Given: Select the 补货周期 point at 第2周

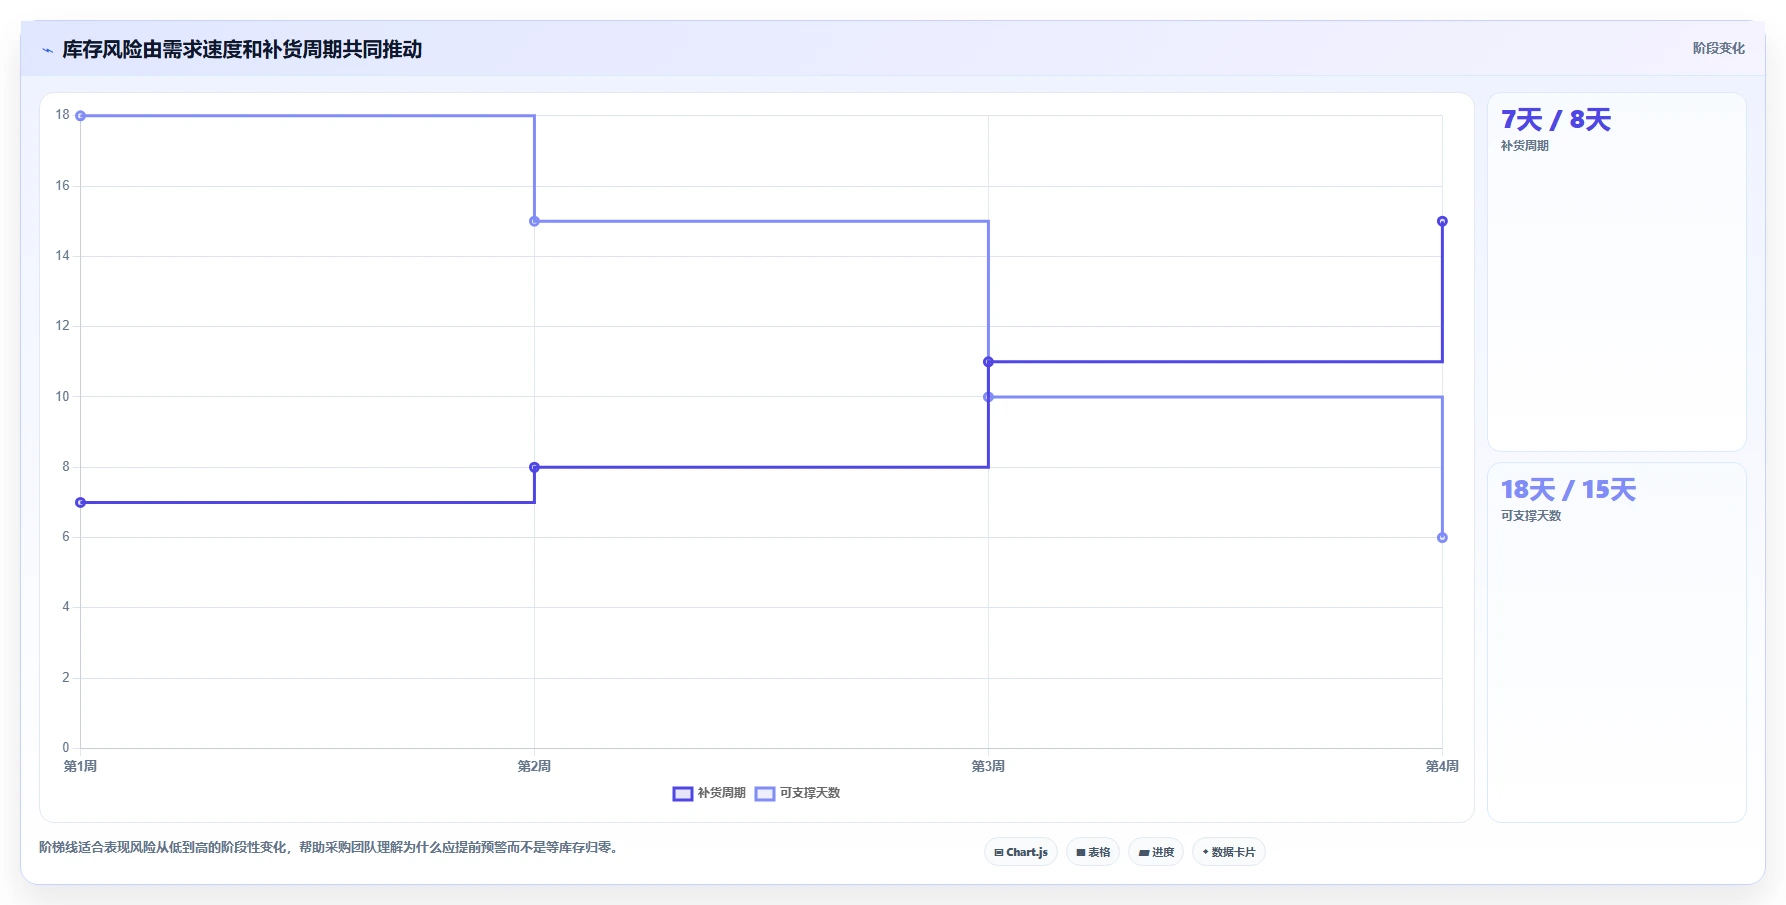Looking at the screenshot, I should 534,467.
